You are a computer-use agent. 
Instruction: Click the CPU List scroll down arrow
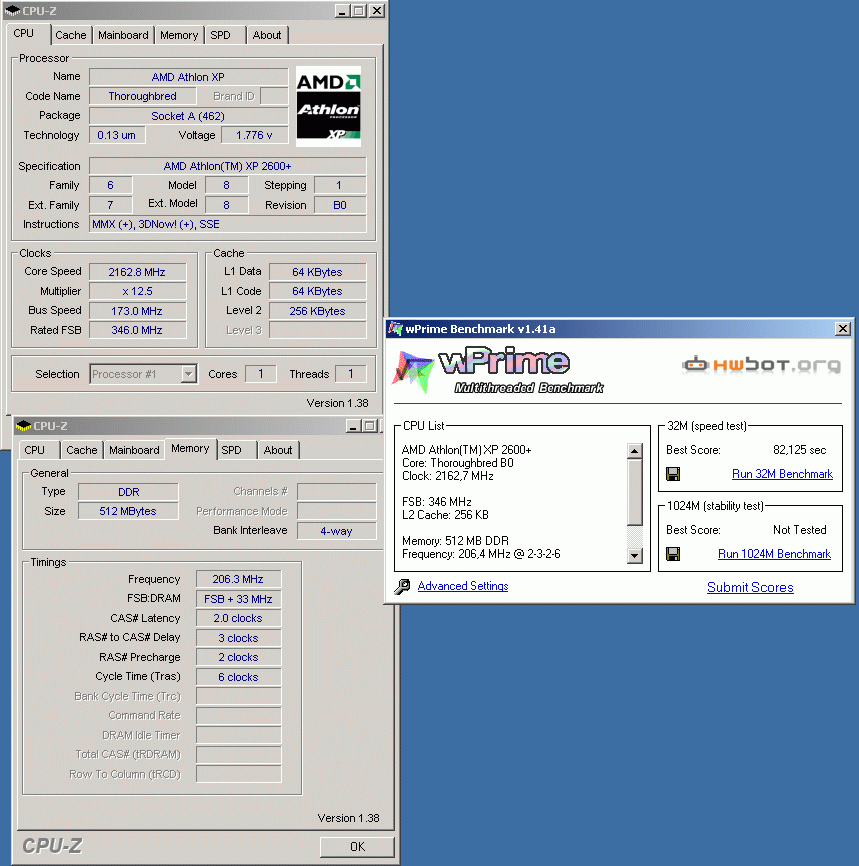tap(635, 556)
